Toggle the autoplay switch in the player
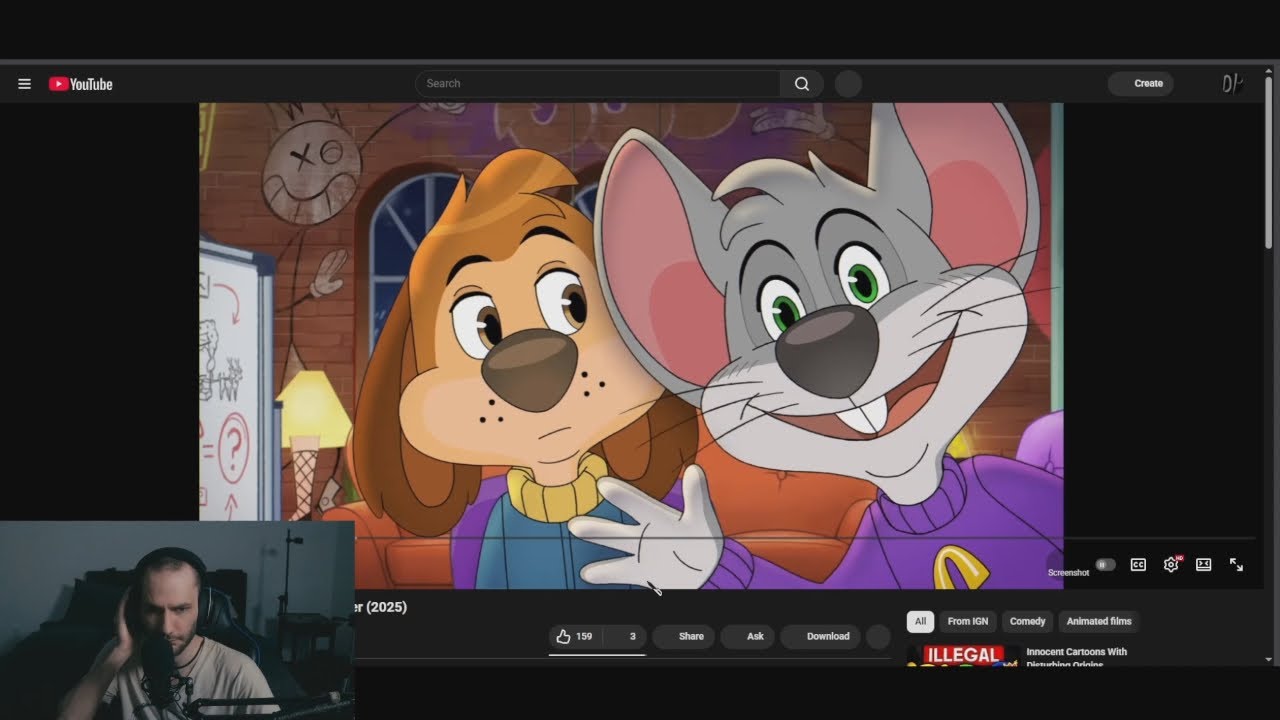Screen dimensions: 1280x720 1105,565
